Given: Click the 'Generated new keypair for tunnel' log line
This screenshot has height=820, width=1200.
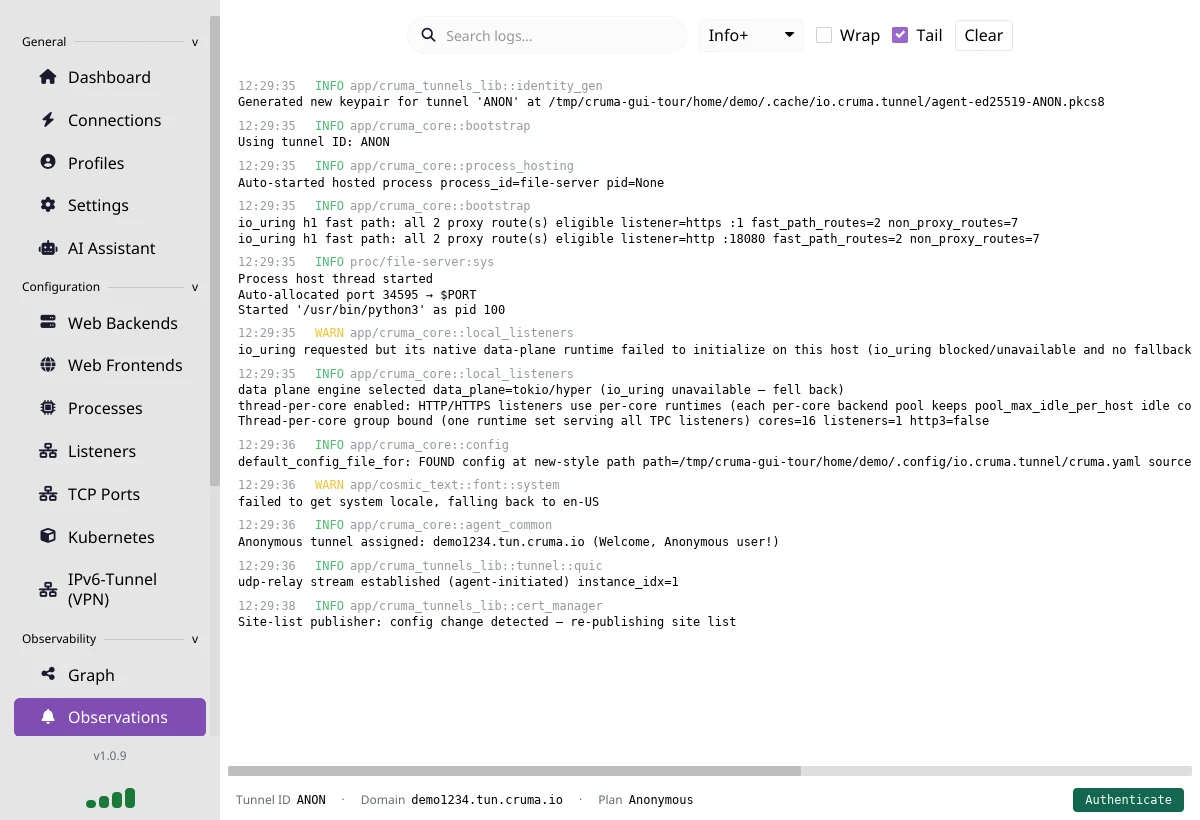Looking at the screenshot, I should [x=671, y=102].
